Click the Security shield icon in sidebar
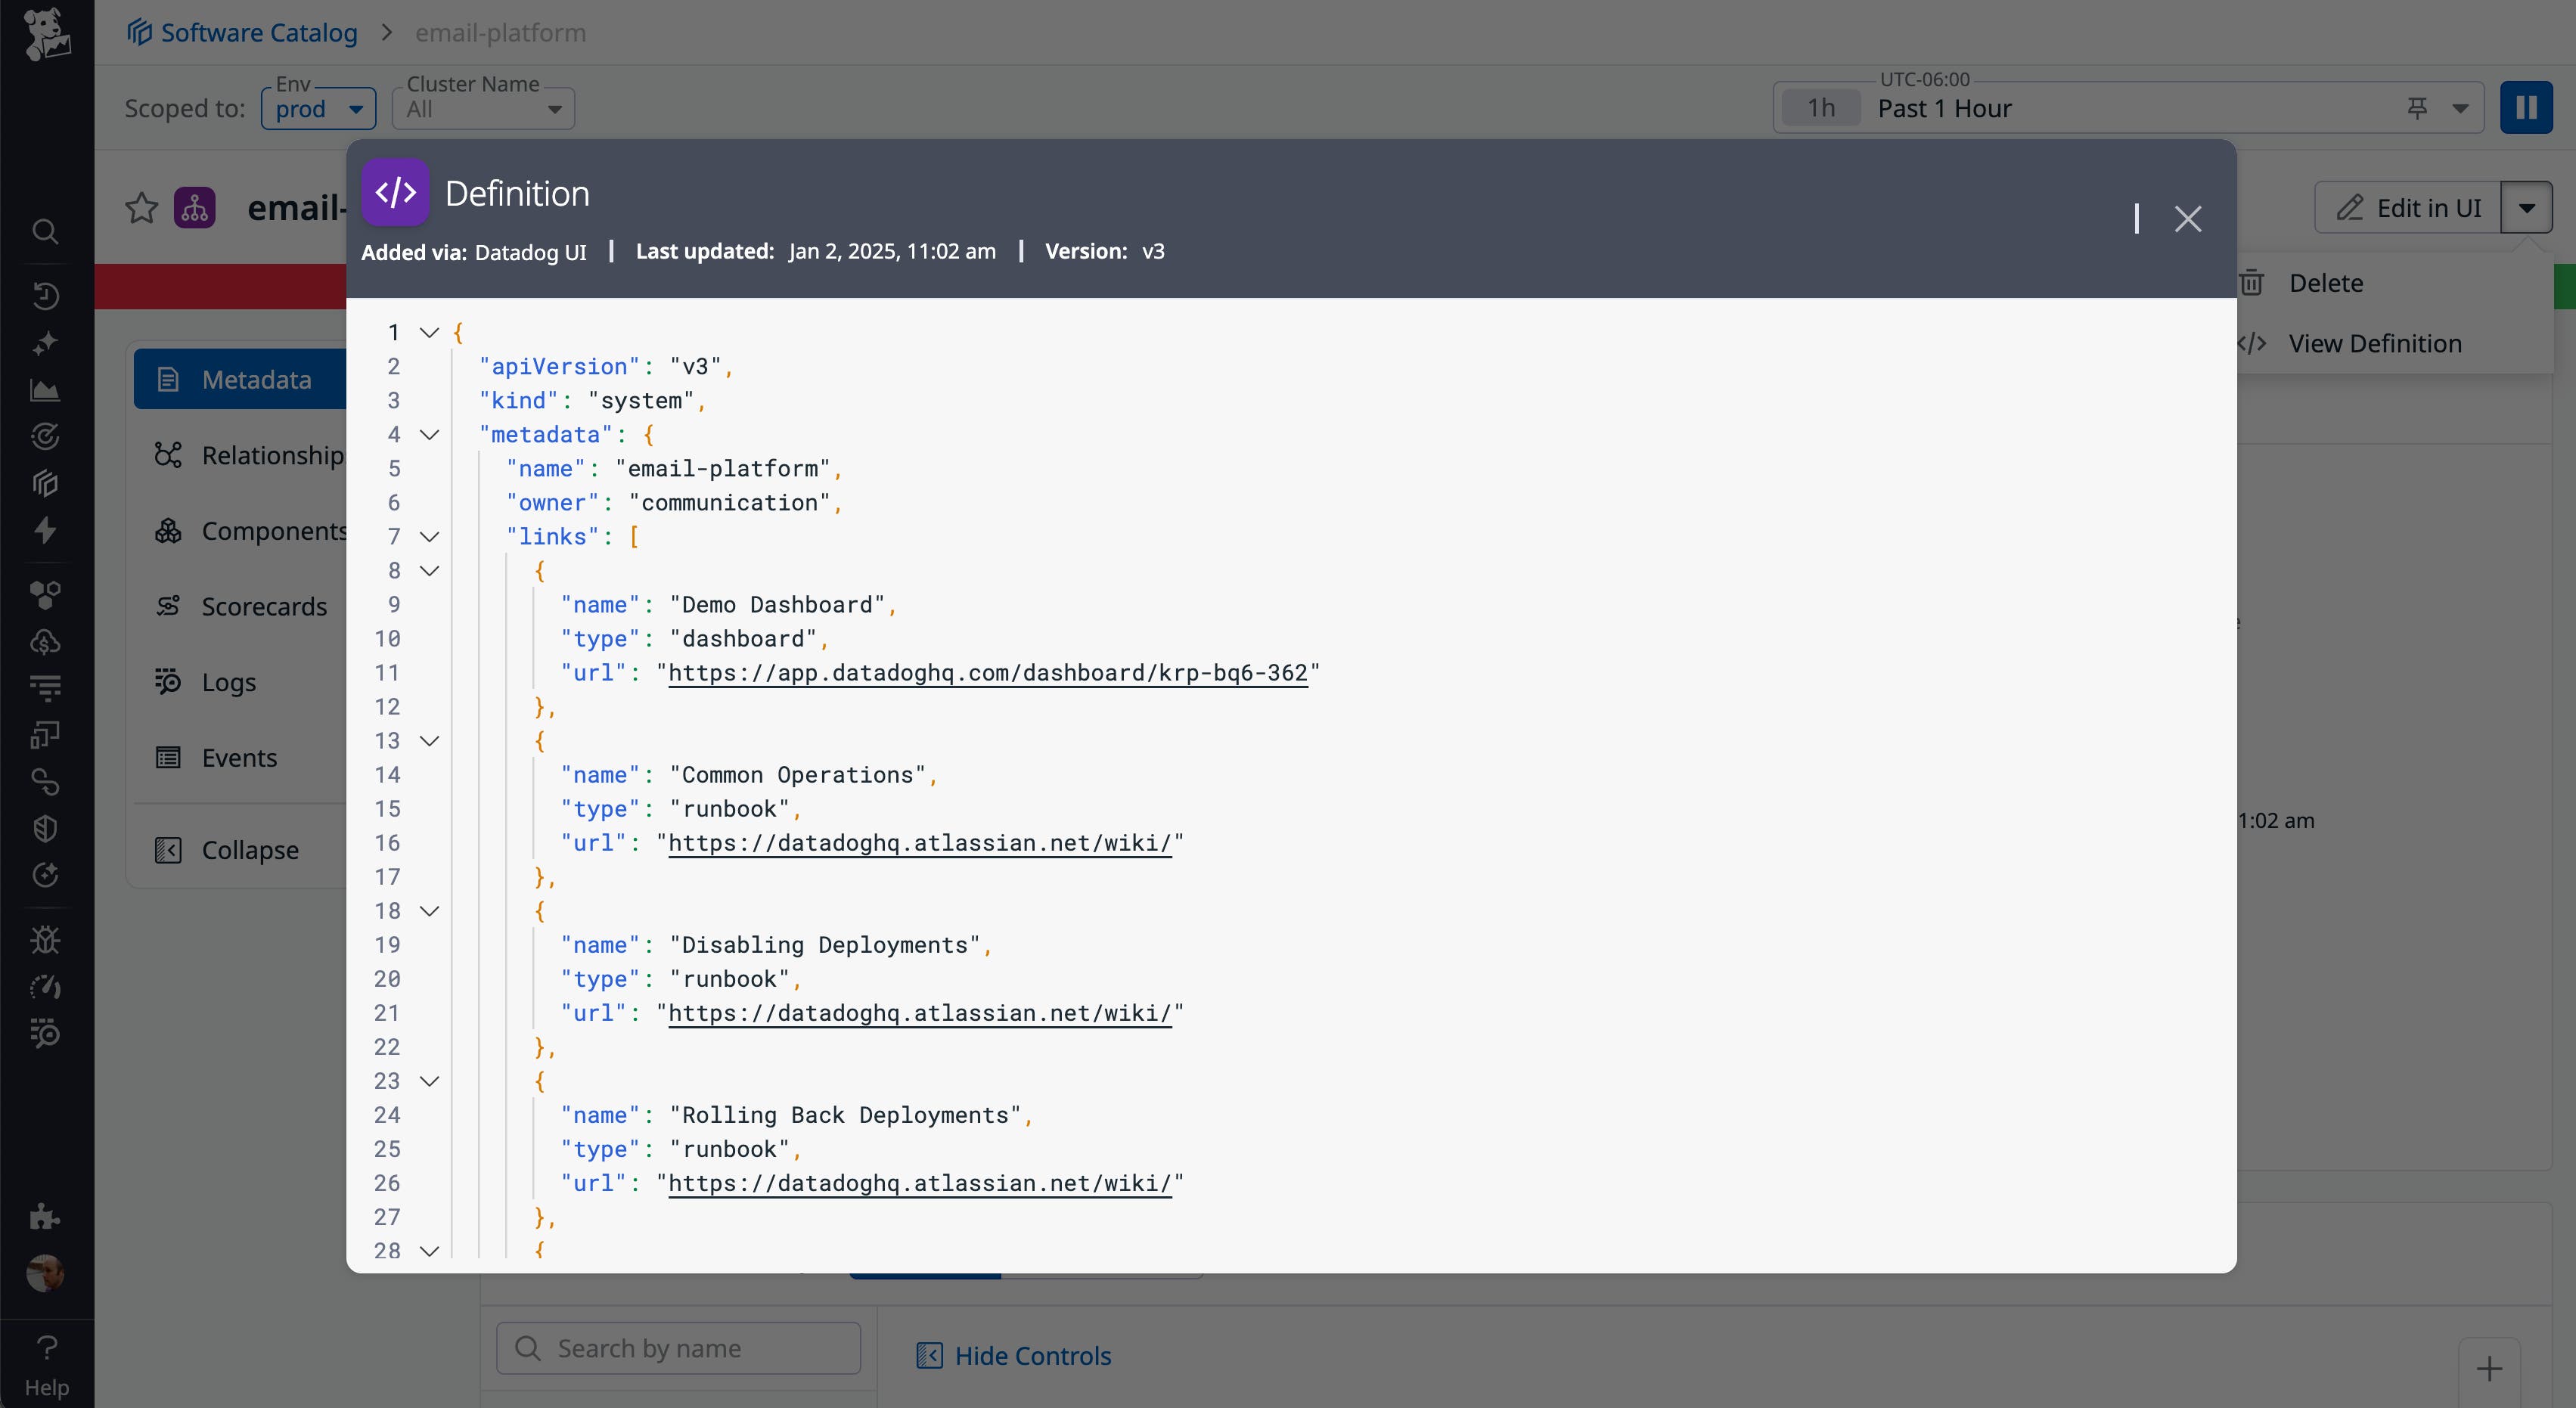Image resolution: width=2576 pixels, height=1408 pixels. [x=46, y=827]
